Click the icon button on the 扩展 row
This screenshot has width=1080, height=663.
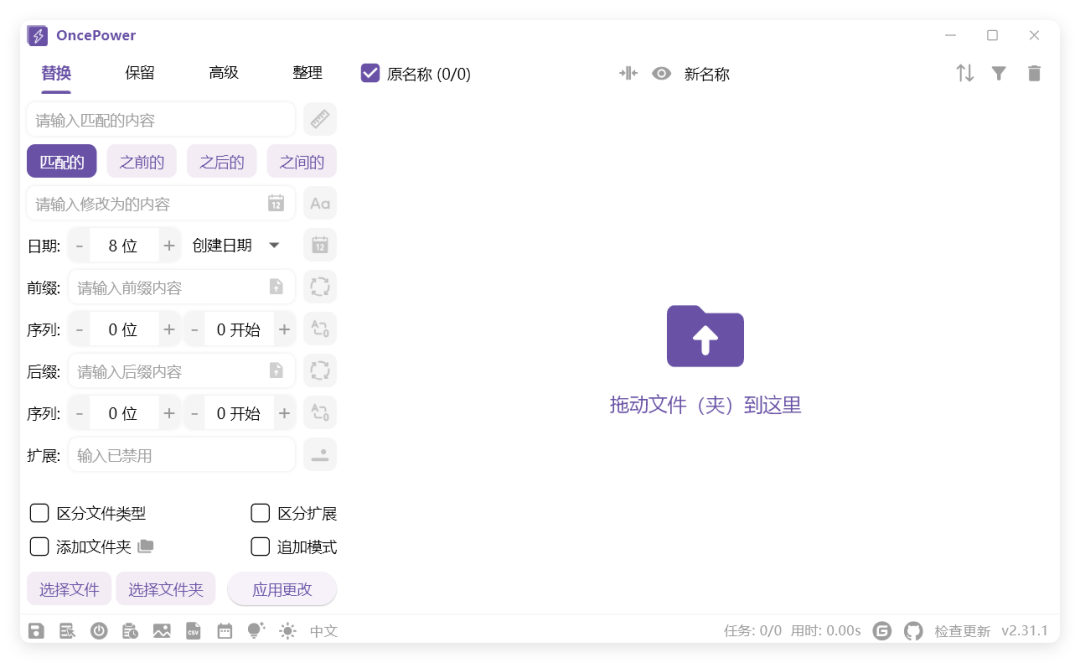(320, 455)
